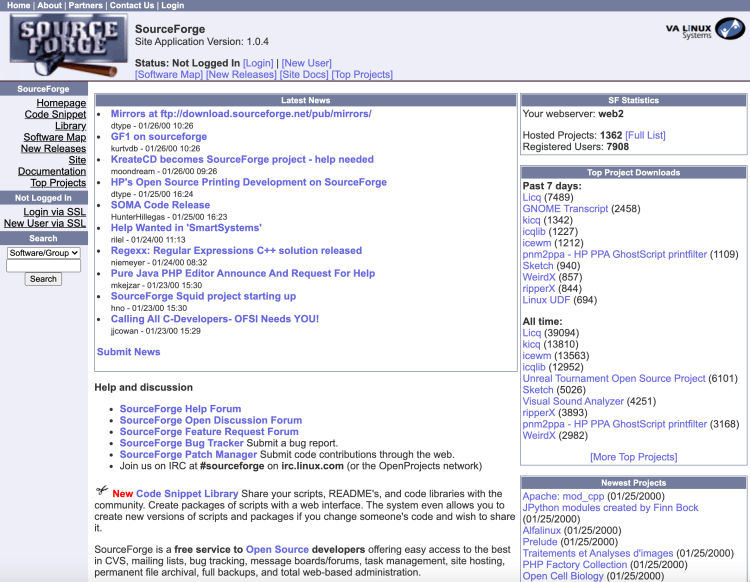Open Partners in the top navigation

[x=86, y=5]
